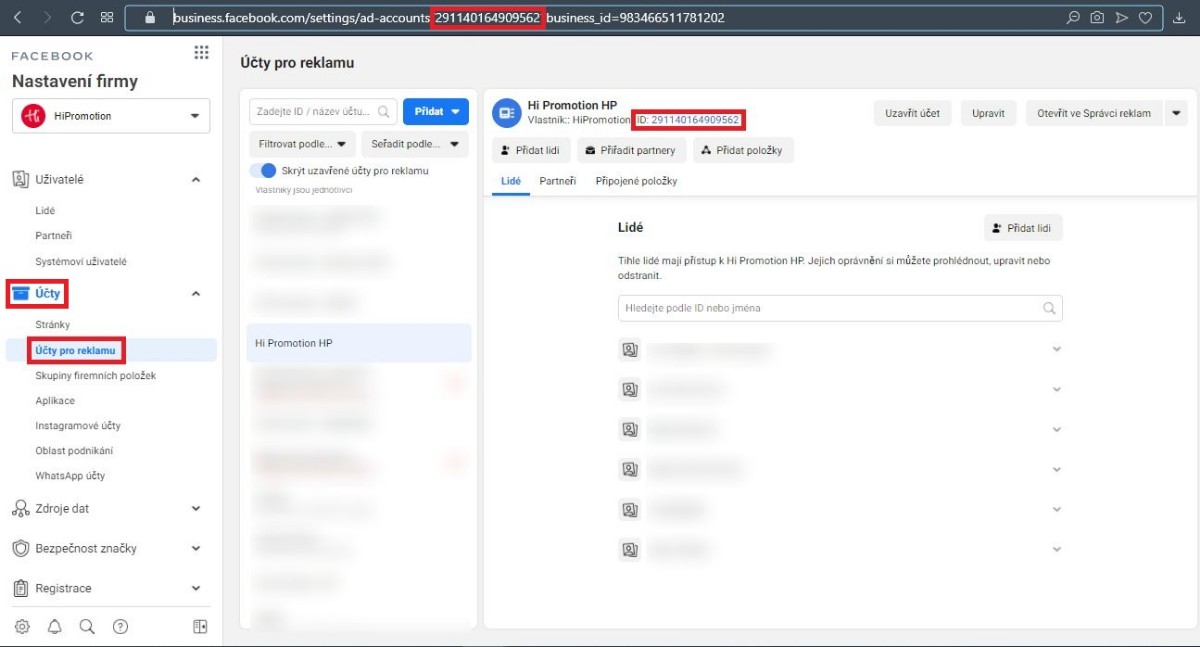Collapse the Účty section
1200x647 pixels.
click(196, 294)
